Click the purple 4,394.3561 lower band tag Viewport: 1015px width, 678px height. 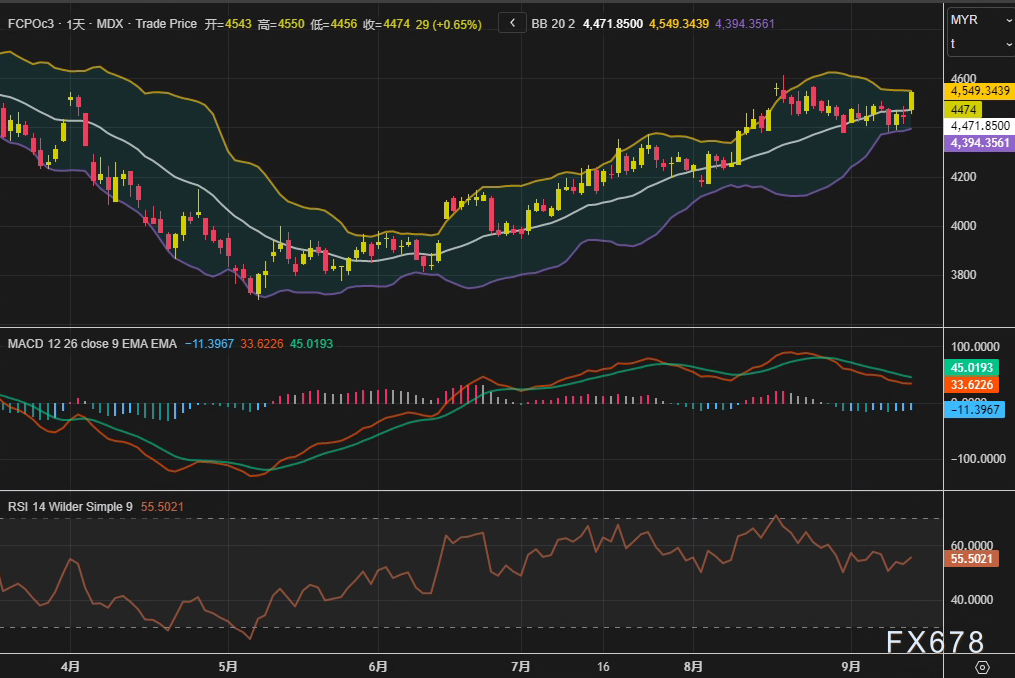click(979, 143)
